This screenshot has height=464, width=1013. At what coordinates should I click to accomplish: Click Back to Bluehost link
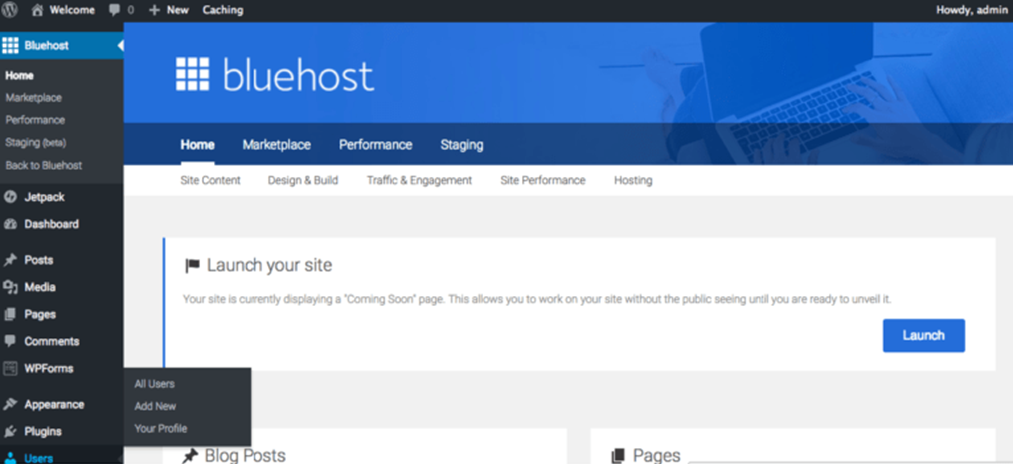(44, 165)
